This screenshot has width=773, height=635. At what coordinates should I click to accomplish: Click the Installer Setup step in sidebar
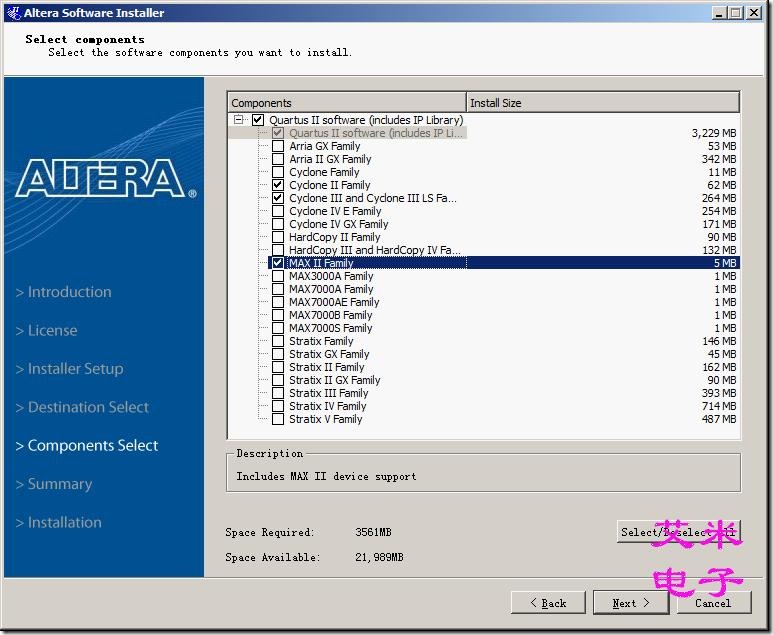tap(70, 369)
